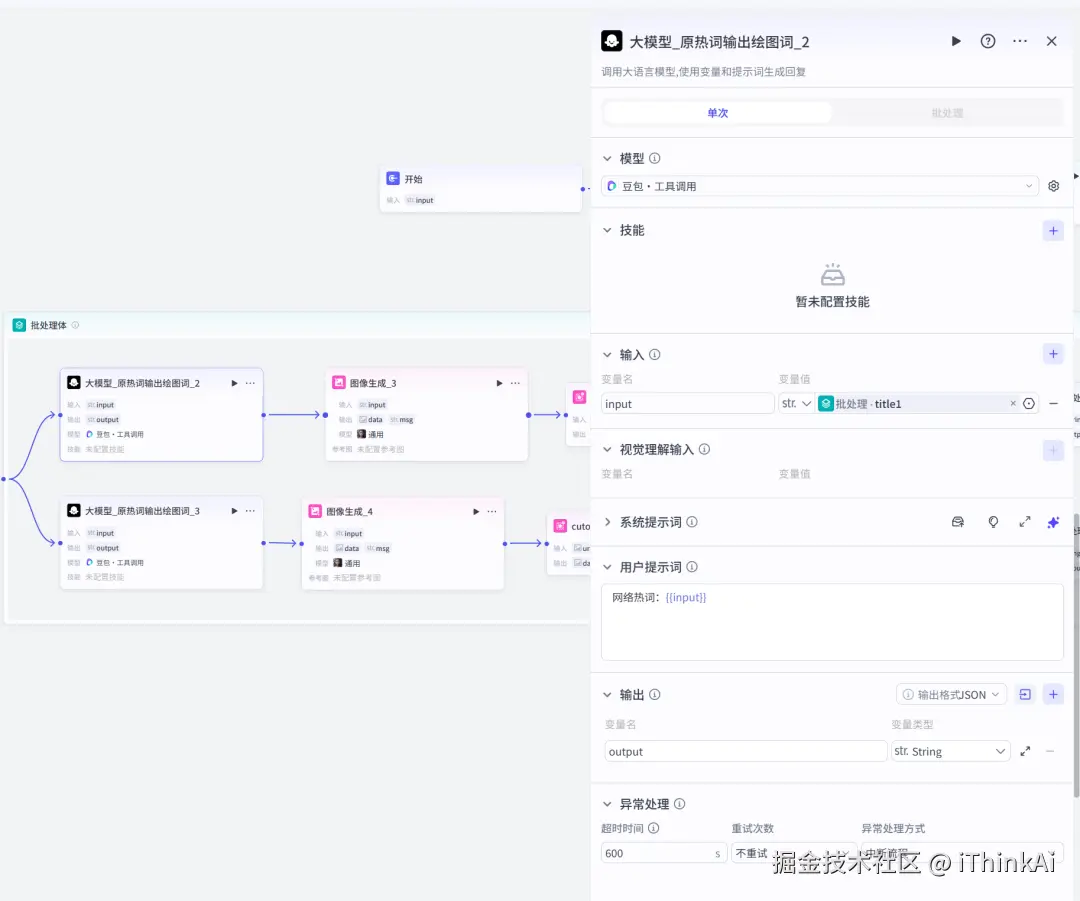Switch to 单次 tab
The height and width of the screenshot is (901, 1080).
[718, 113]
